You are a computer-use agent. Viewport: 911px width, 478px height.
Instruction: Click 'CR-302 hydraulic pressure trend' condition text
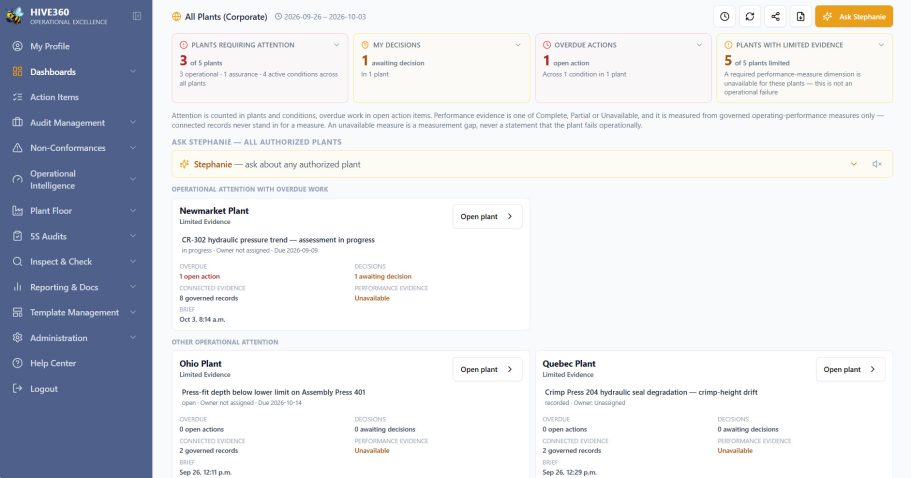pos(278,240)
